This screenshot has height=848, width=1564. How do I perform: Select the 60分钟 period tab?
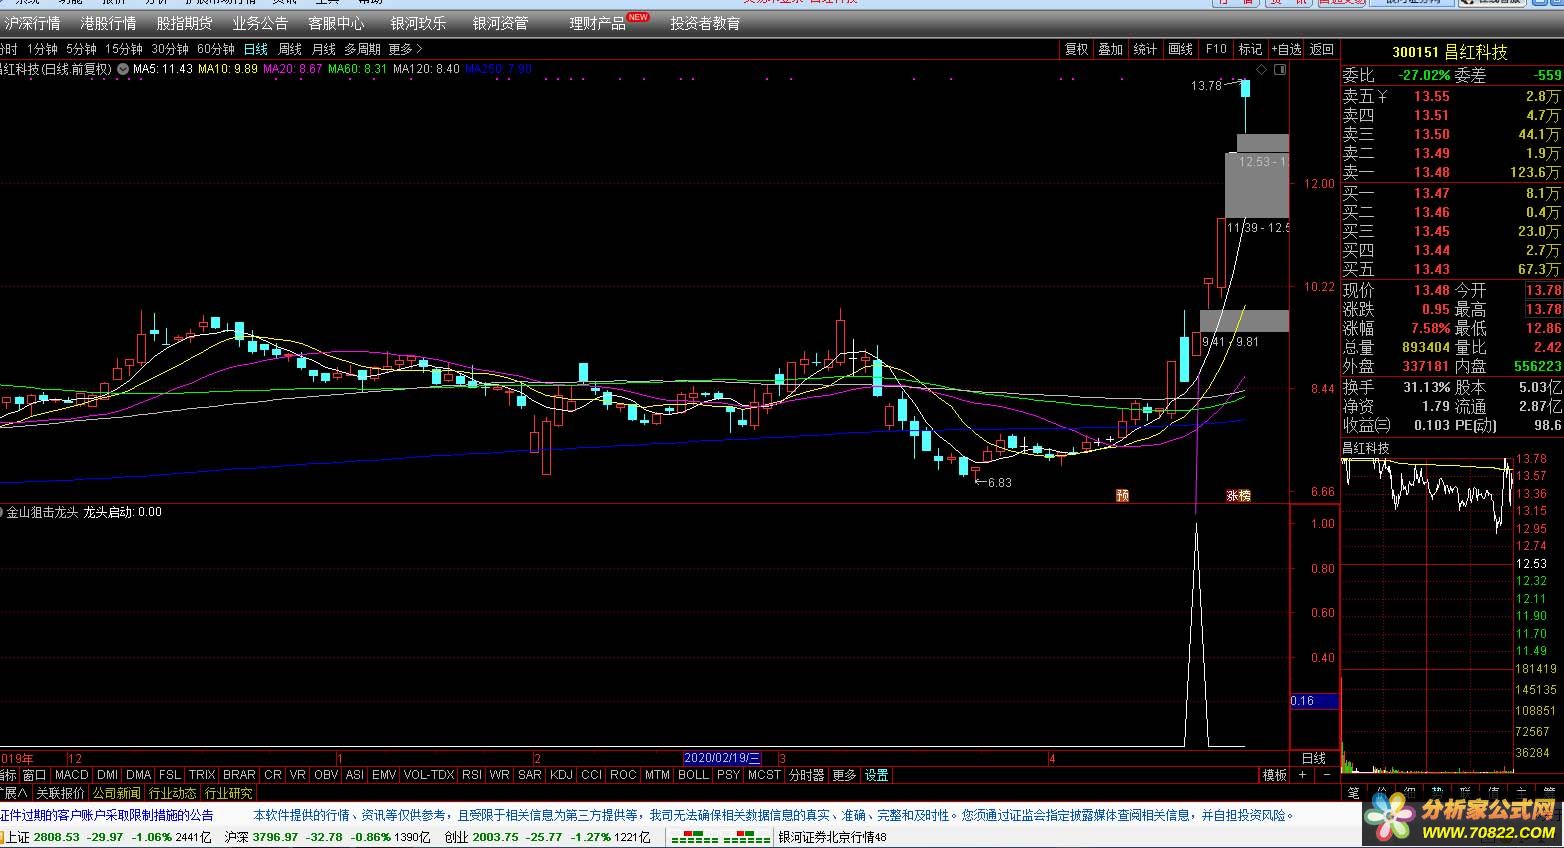(215, 49)
